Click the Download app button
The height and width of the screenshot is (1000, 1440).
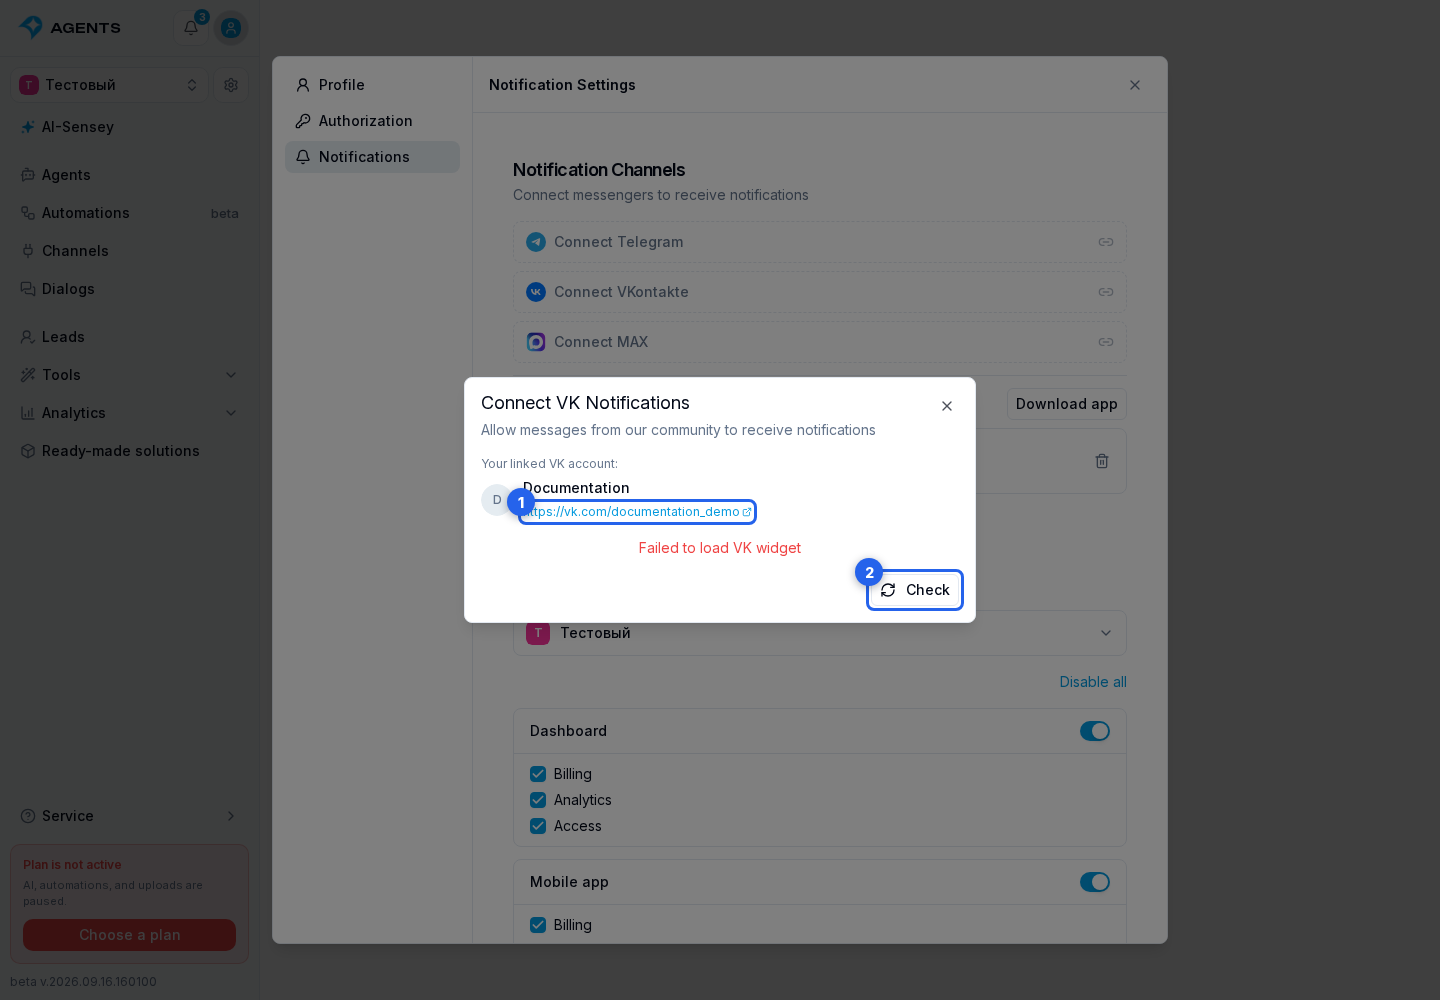1067,404
